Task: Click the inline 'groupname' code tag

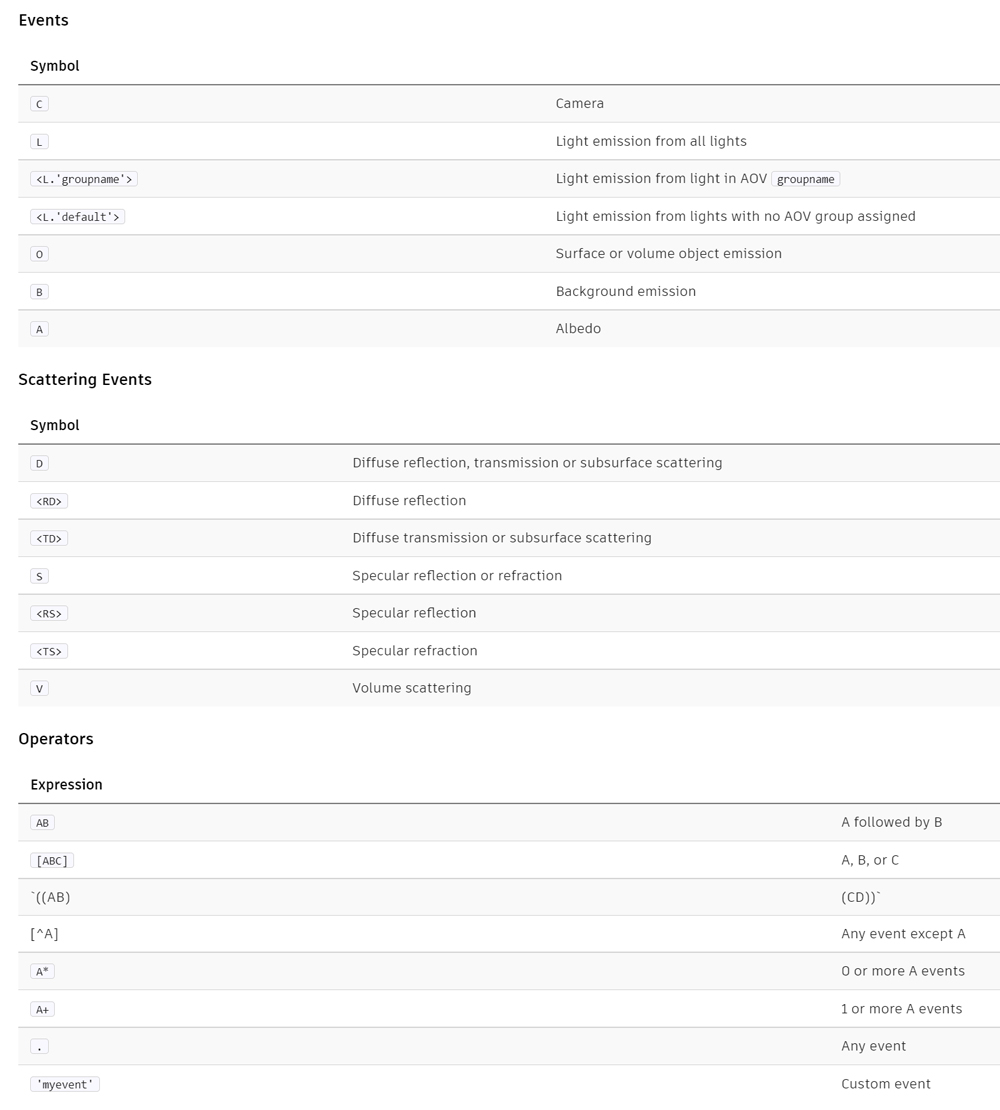Action: [805, 179]
